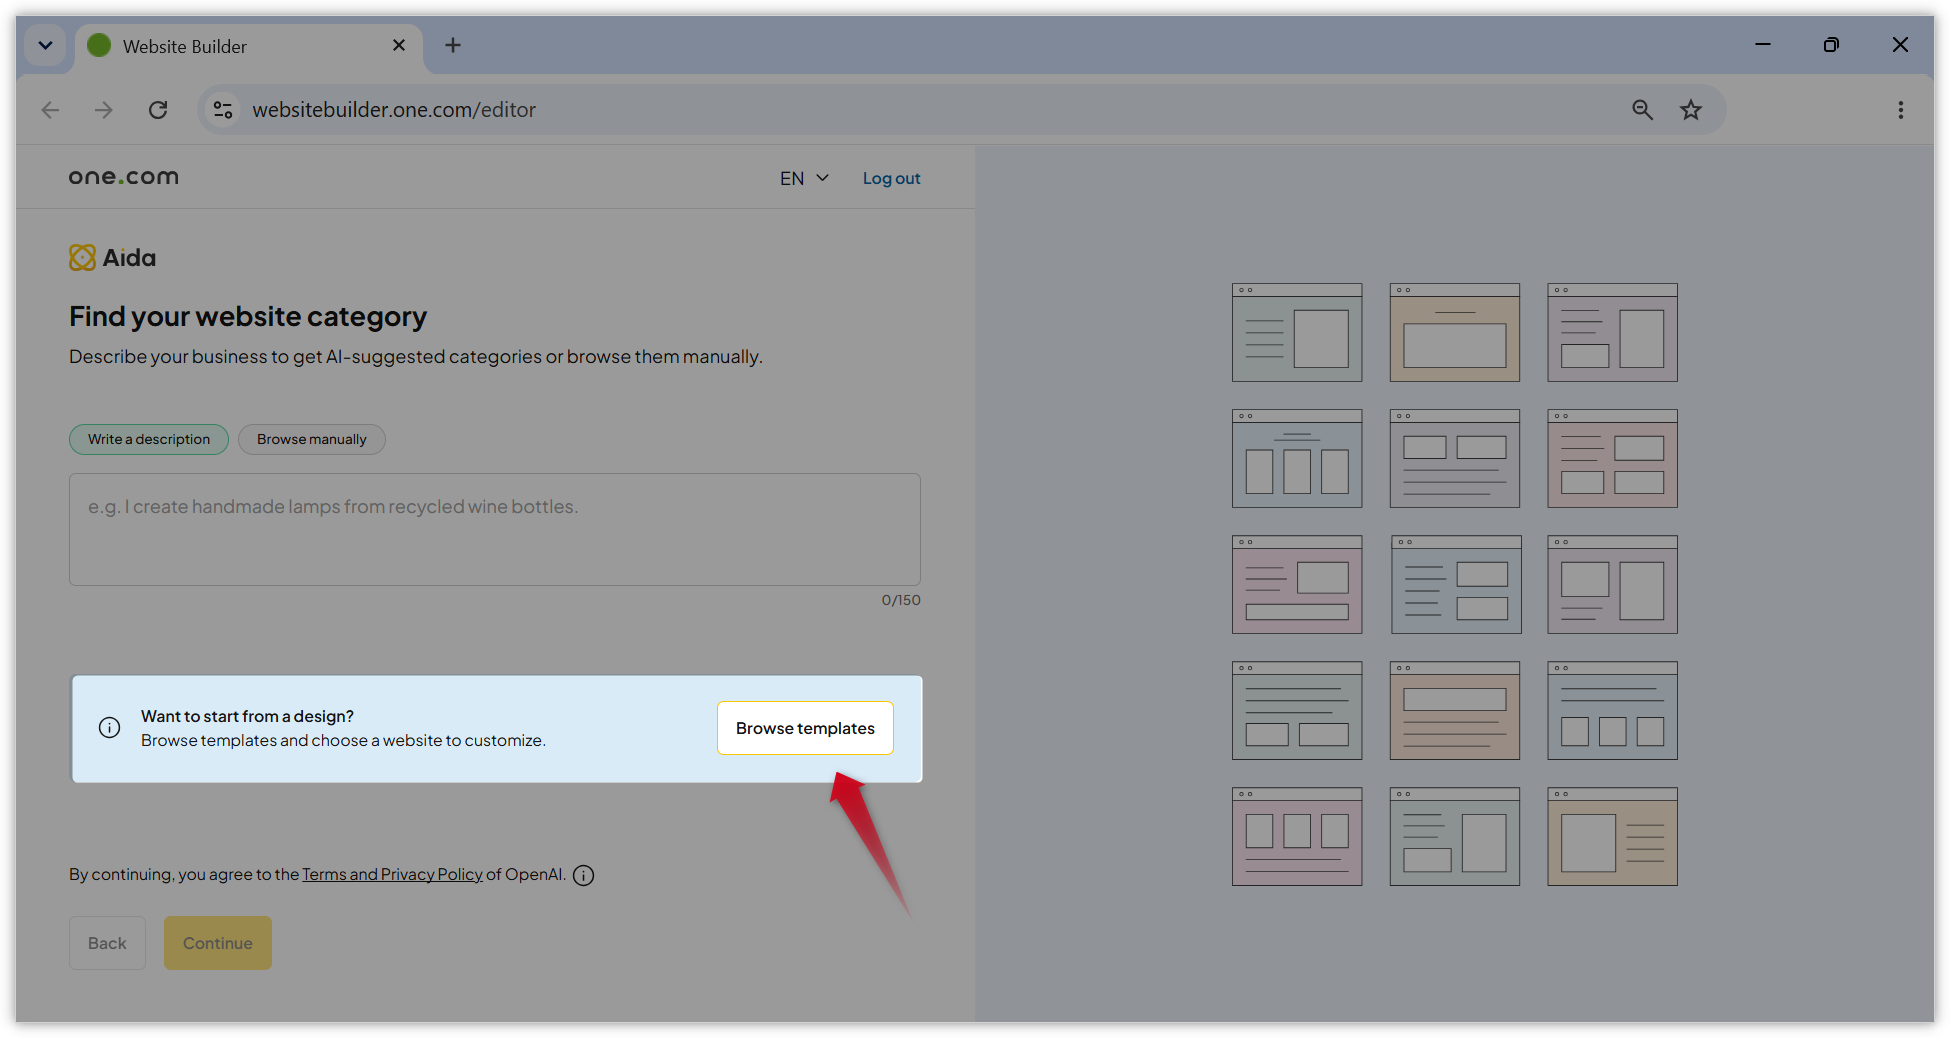
Task: Switch to Browse manually tab
Action: click(x=312, y=439)
